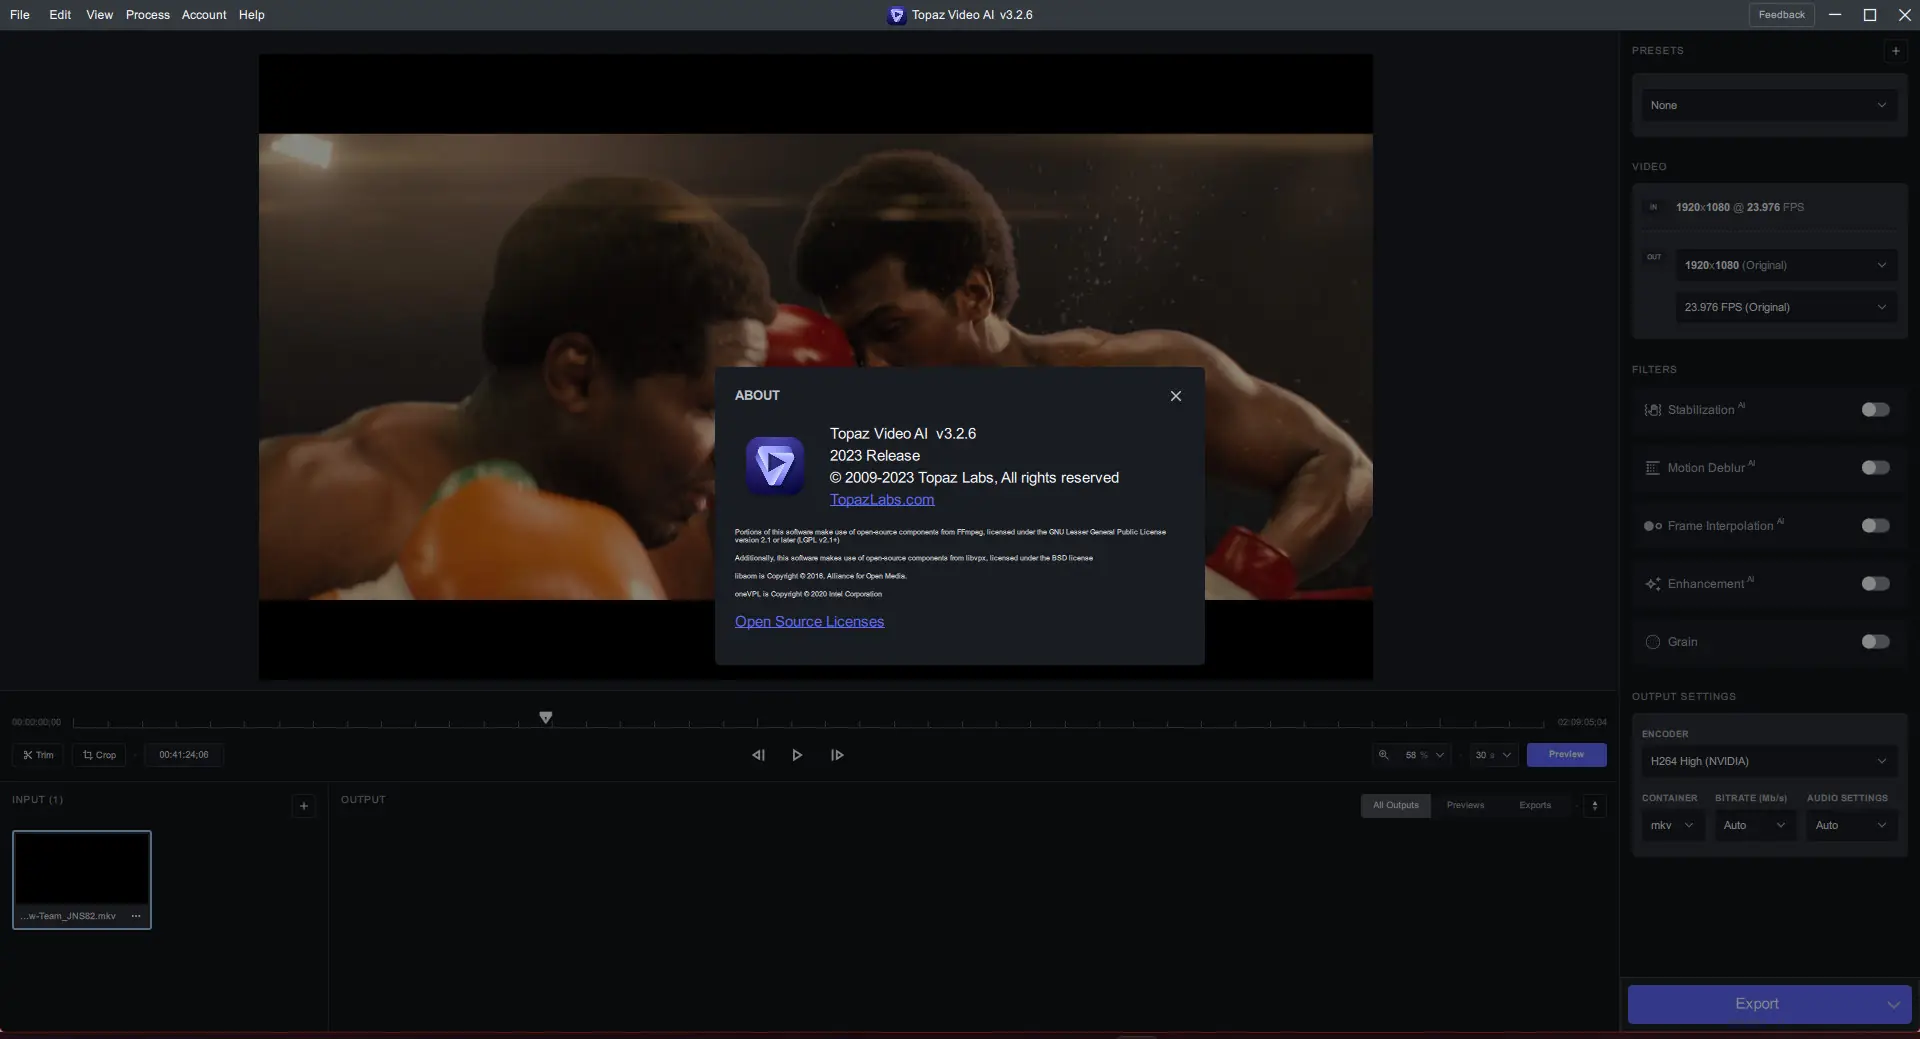Click the input file name JNS82.mkv
Viewport: 1920px width, 1039px height.
coord(68,916)
